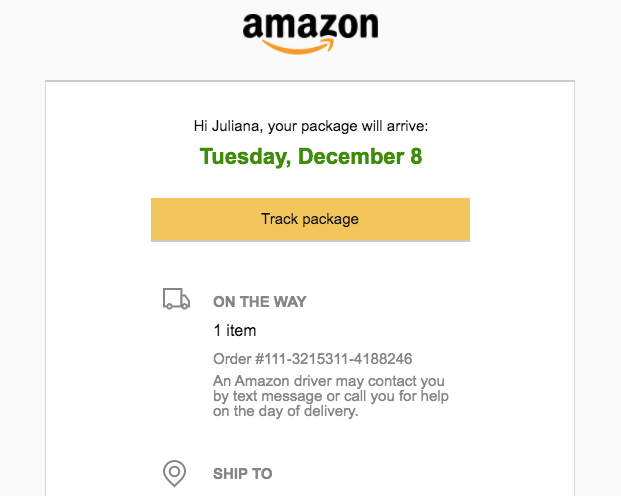Click the 1 item text
This screenshot has height=496, width=621.
[235, 330]
